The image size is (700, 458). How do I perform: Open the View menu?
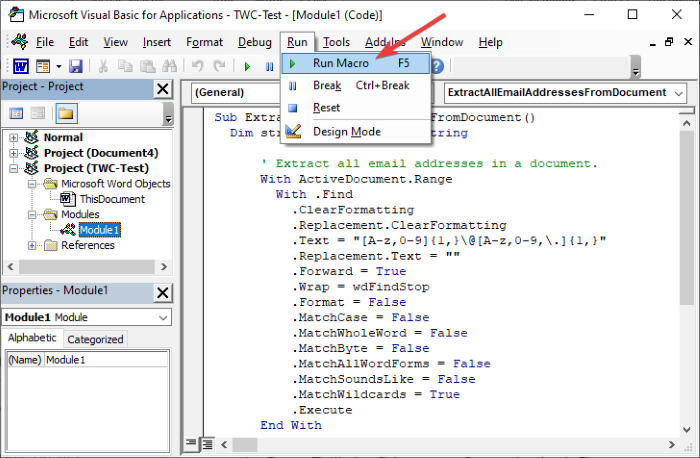116,42
